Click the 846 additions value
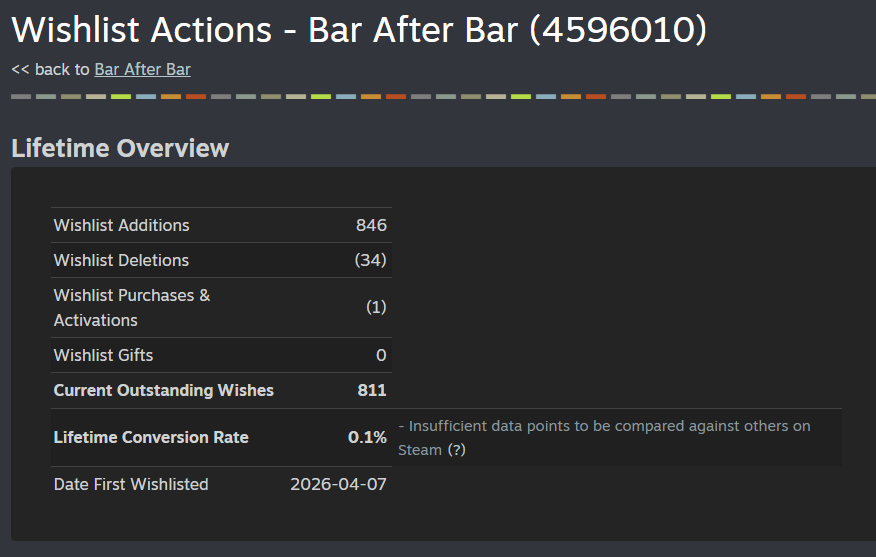 pyautogui.click(x=371, y=225)
